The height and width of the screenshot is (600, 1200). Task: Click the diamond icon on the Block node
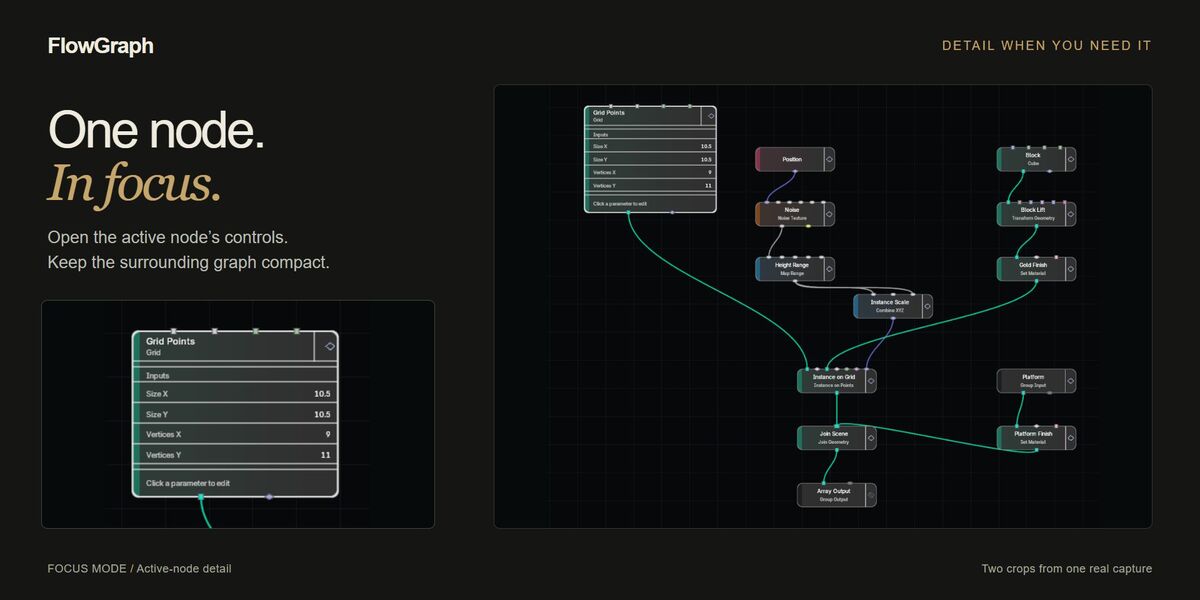(x=1069, y=159)
